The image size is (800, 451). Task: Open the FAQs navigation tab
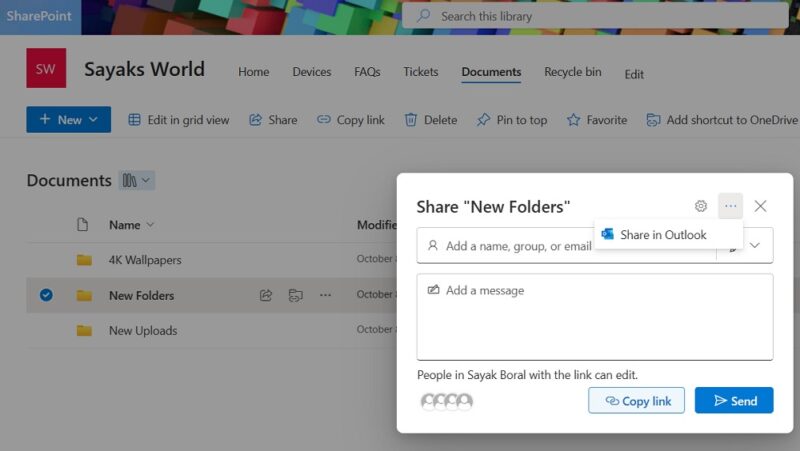click(367, 72)
